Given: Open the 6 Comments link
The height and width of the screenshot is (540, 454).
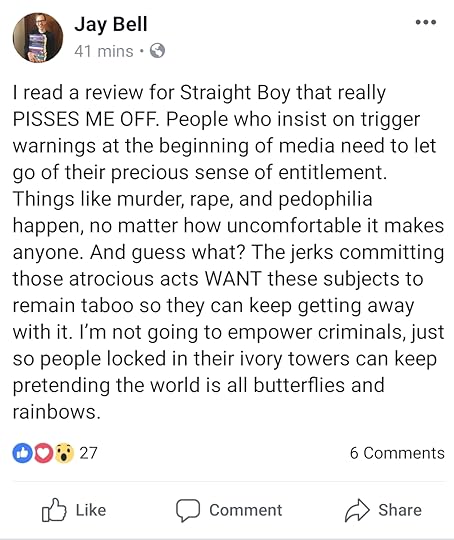Looking at the screenshot, I should 397,453.
